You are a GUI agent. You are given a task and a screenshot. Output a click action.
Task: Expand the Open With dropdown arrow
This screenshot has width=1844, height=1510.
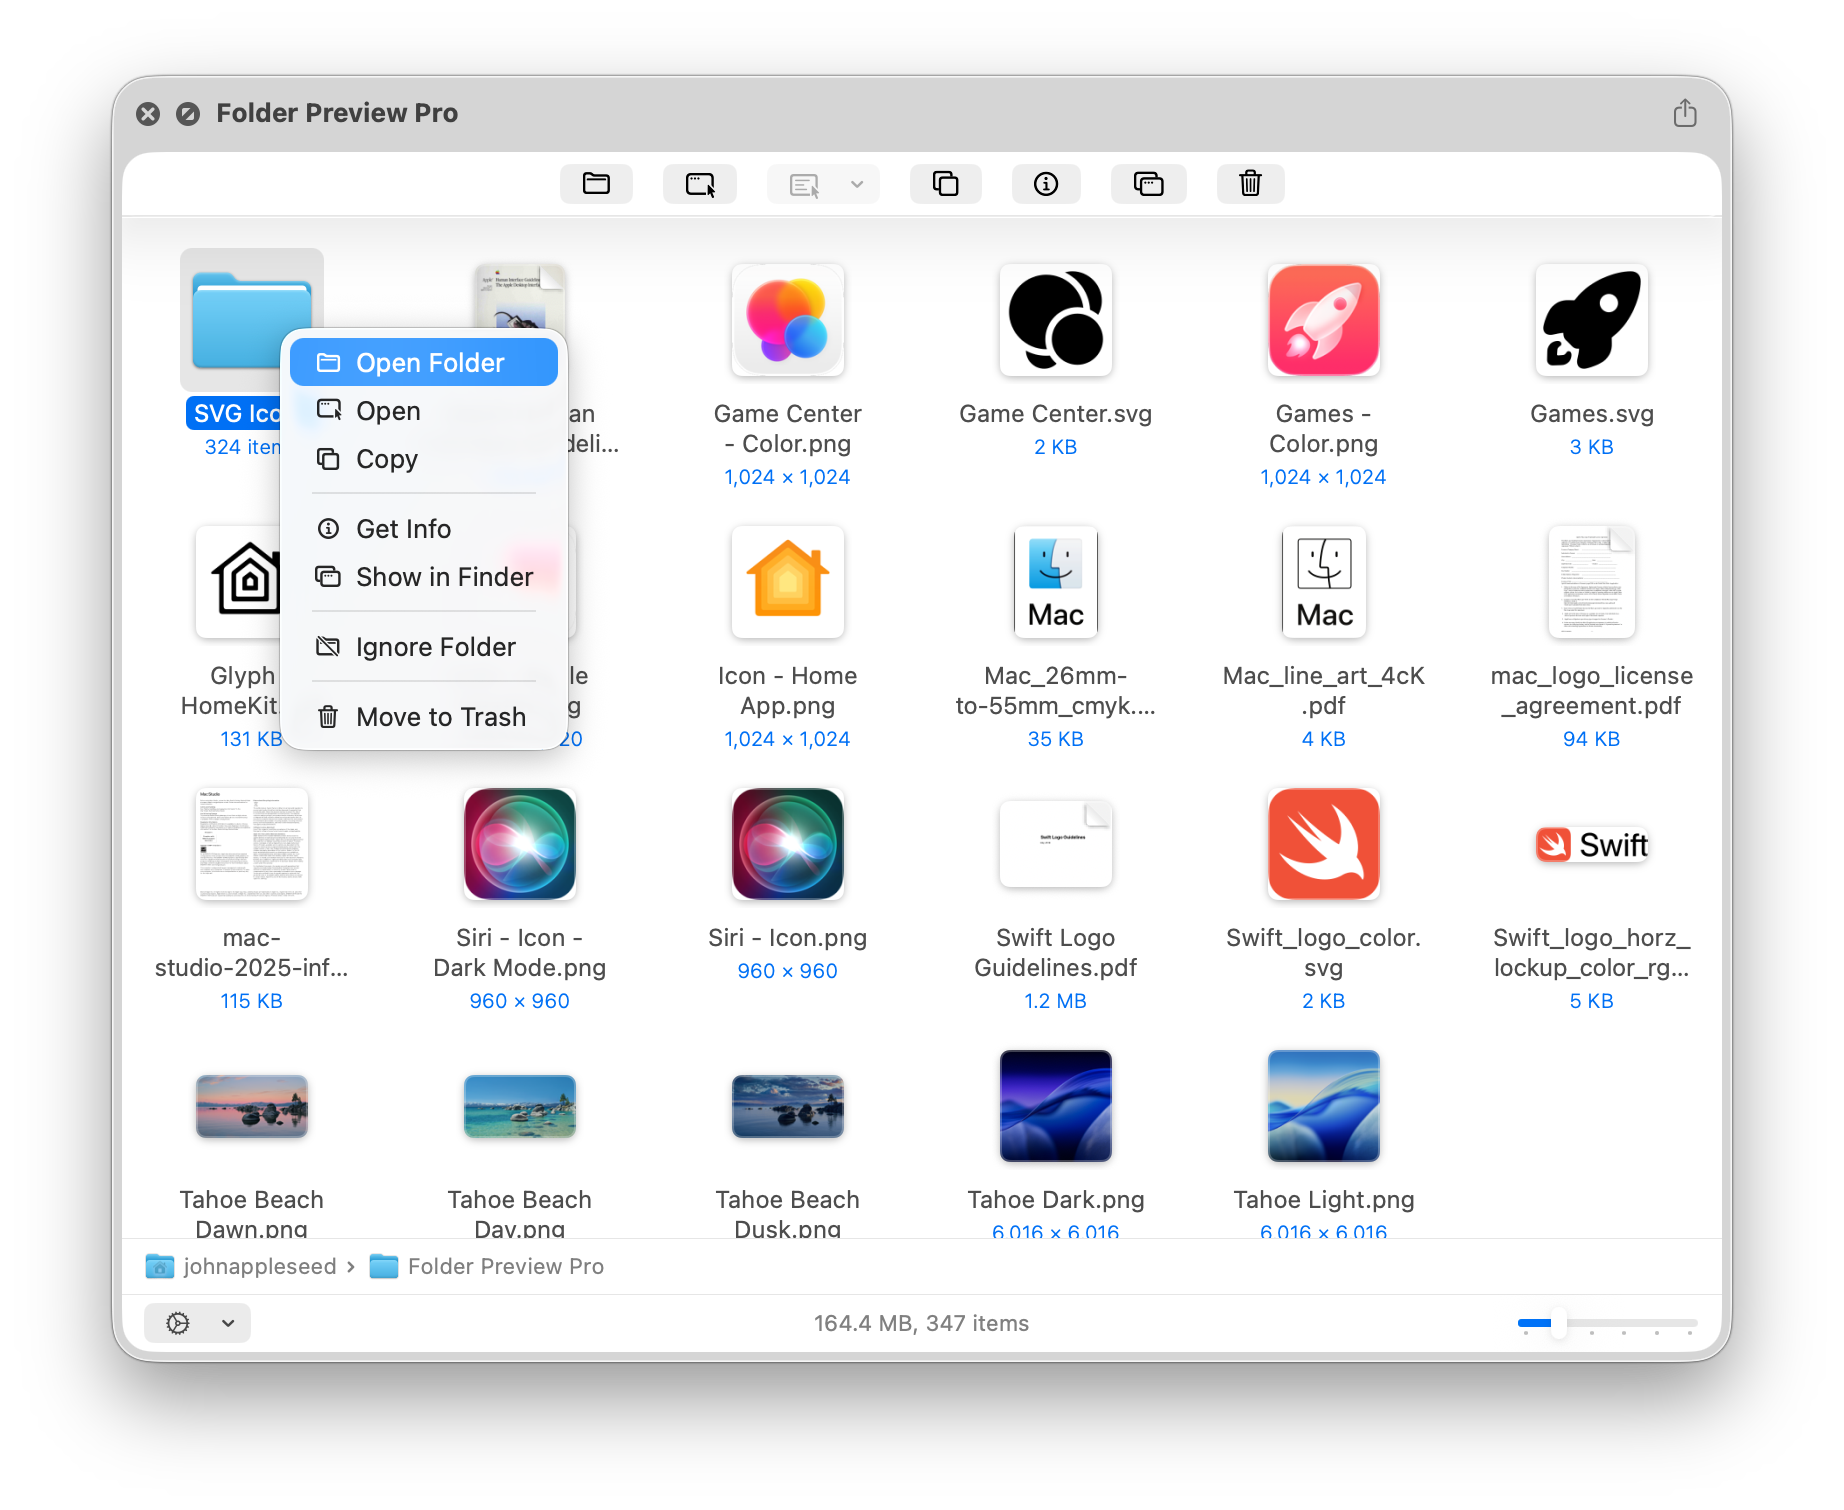click(x=857, y=184)
